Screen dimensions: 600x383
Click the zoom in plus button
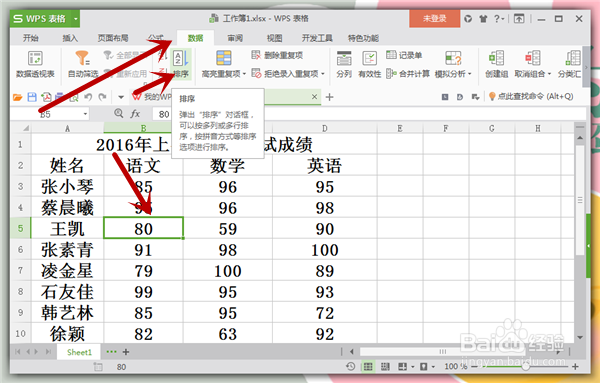[575, 367]
